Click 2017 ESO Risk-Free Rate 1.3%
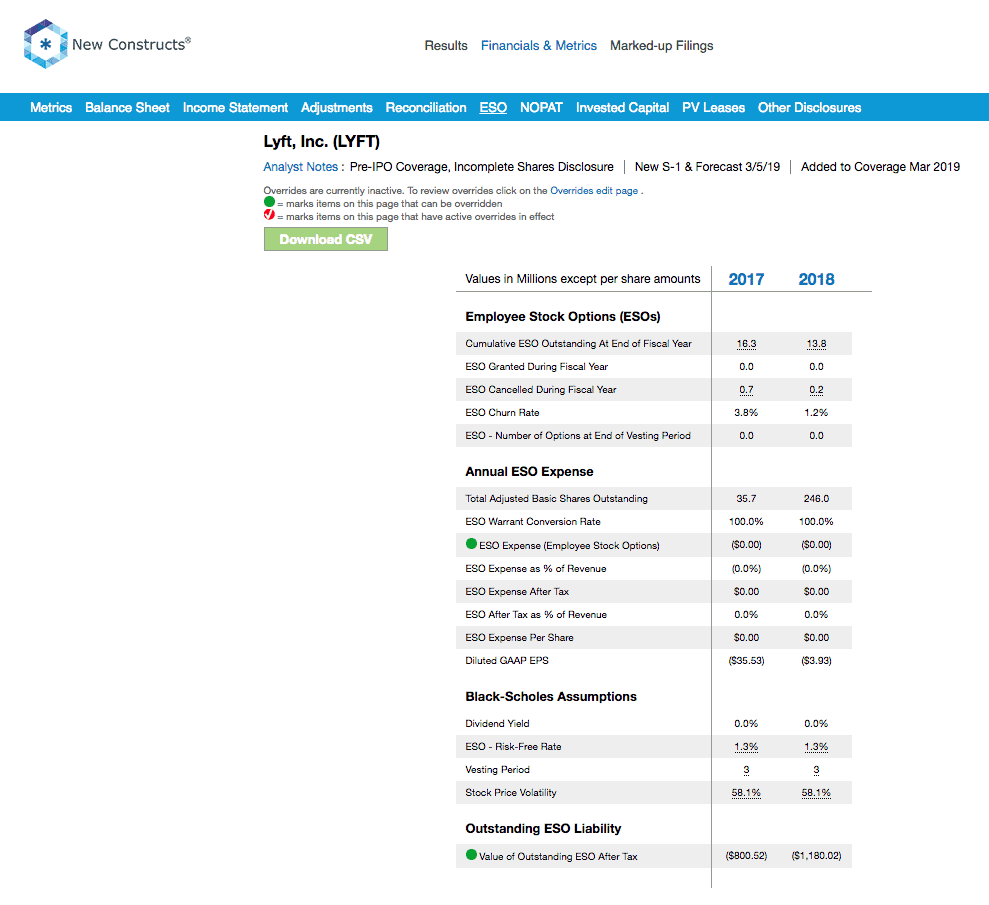The image size is (989, 905). [746, 747]
